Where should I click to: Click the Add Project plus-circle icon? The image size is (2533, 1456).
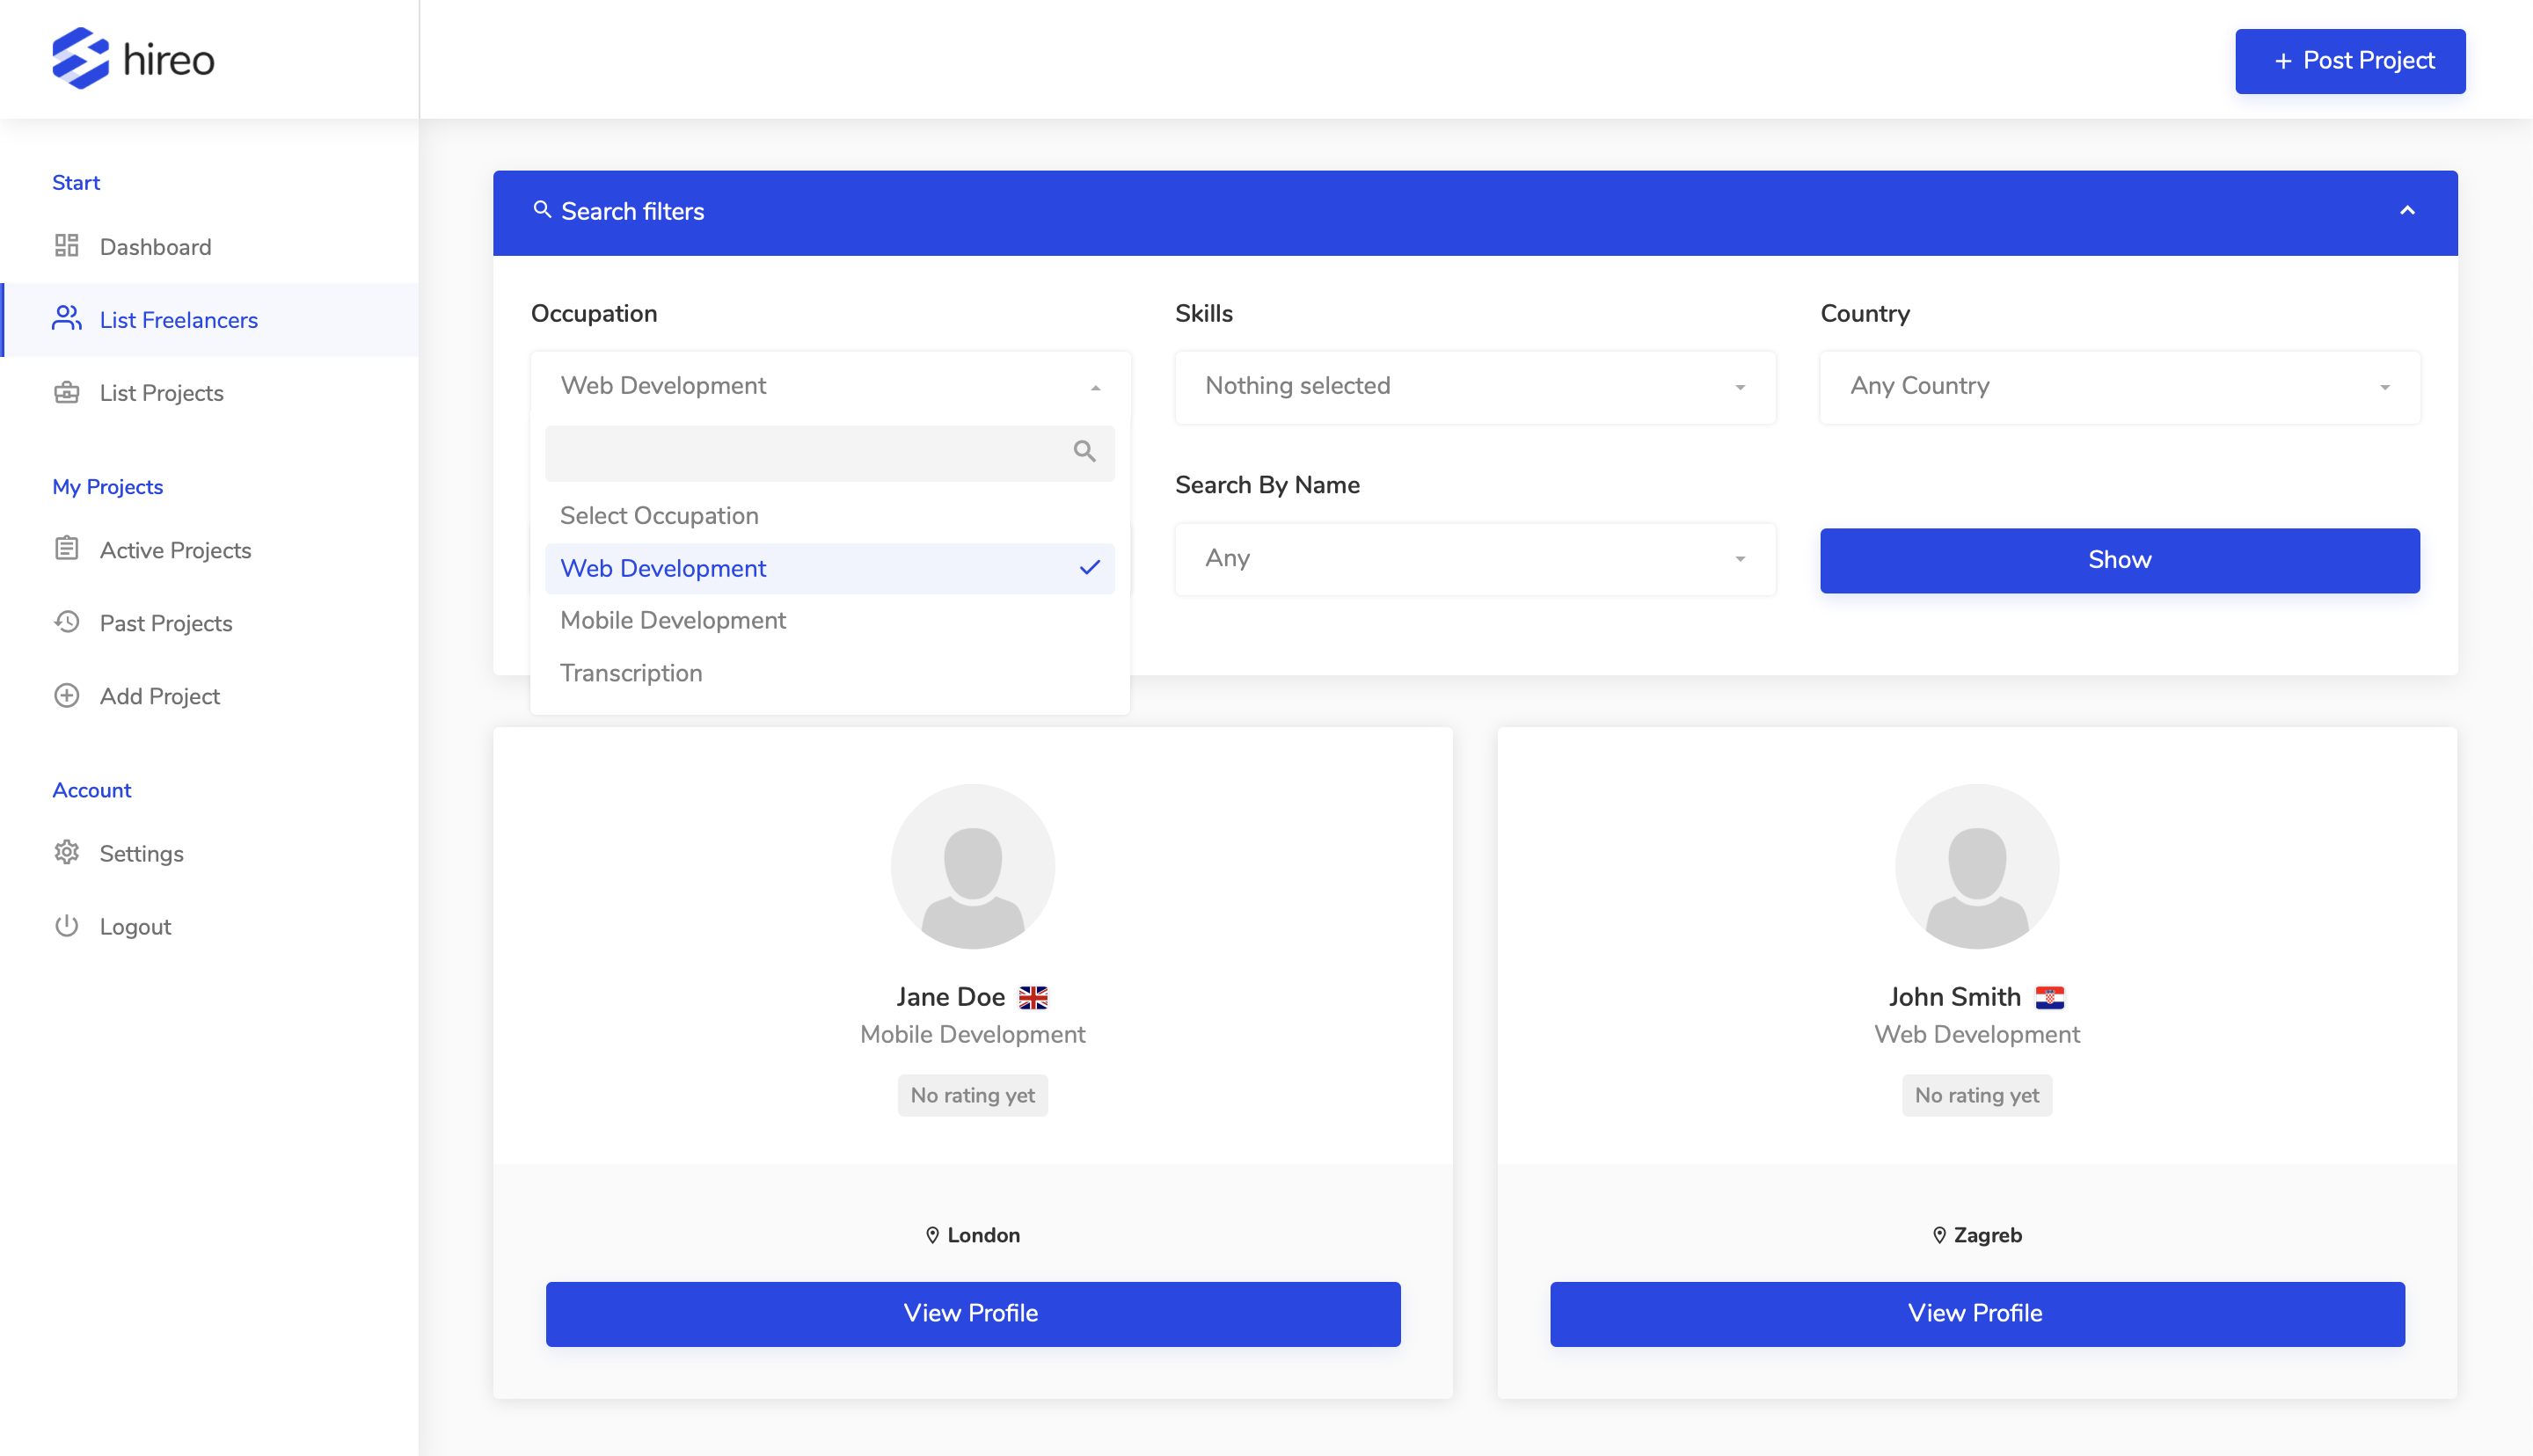[x=67, y=695]
